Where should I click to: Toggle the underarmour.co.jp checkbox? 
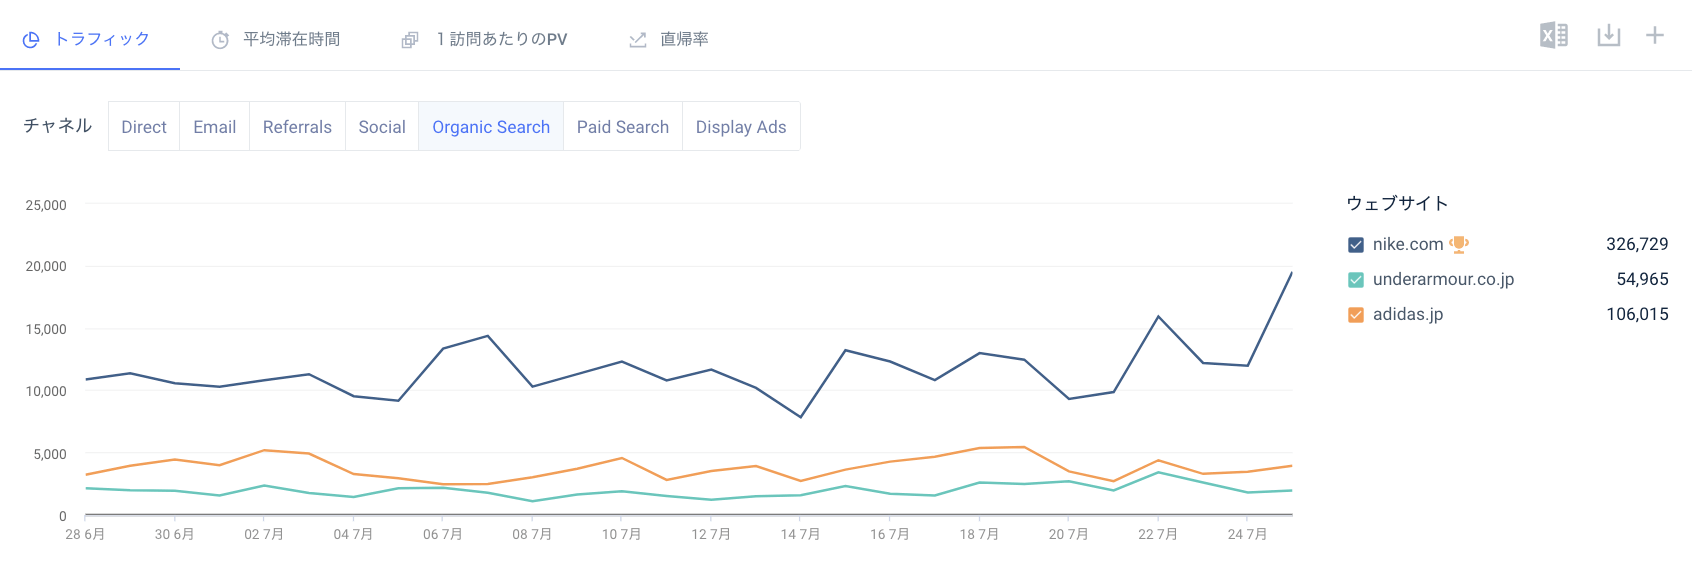pos(1356,280)
